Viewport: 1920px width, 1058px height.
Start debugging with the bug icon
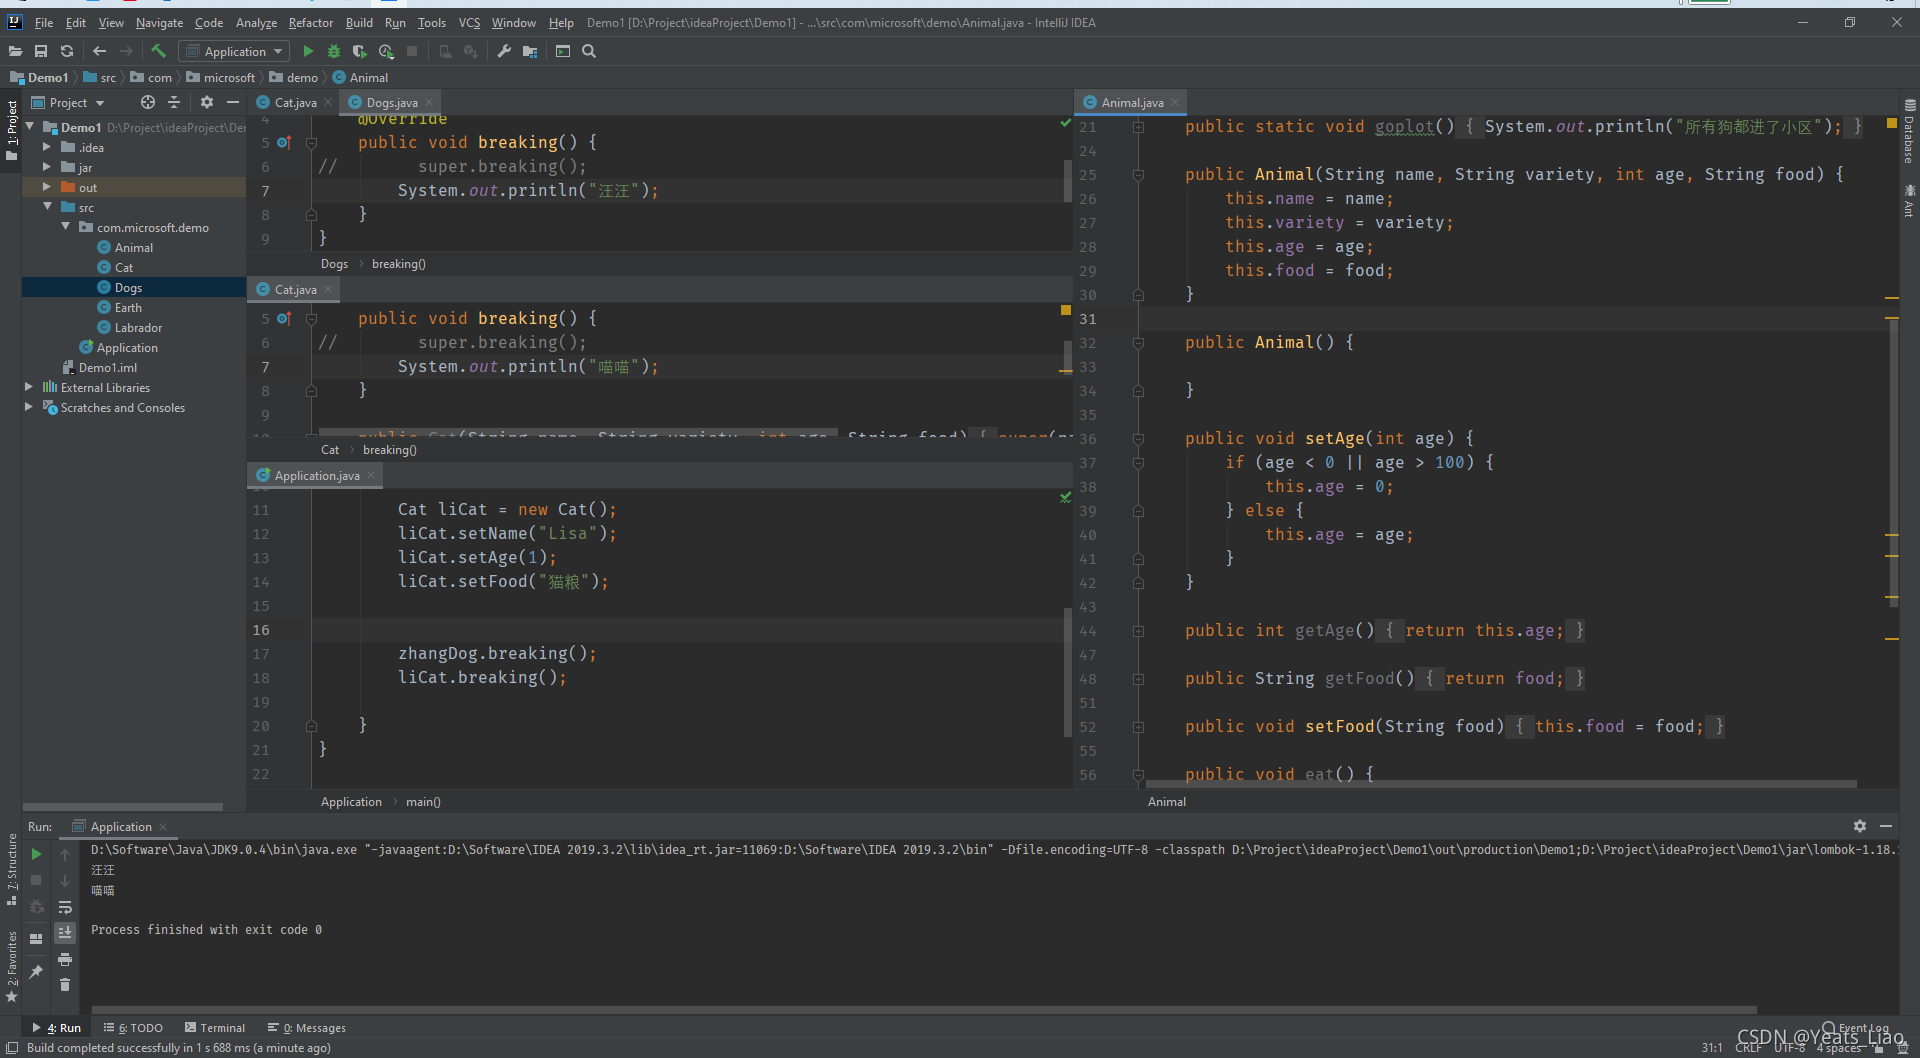(334, 51)
